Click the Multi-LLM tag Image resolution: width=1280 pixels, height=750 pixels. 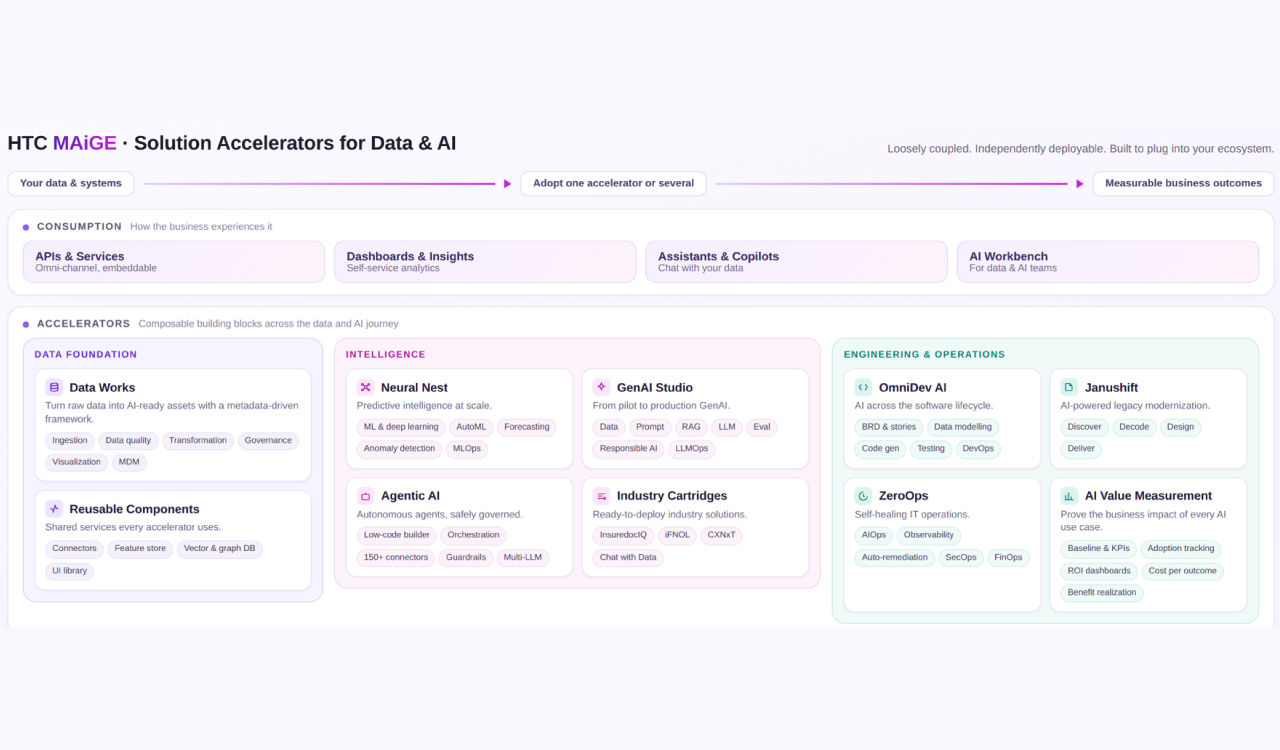[x=523, y=557]
